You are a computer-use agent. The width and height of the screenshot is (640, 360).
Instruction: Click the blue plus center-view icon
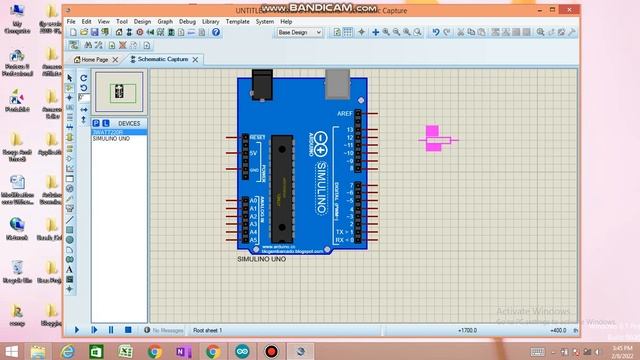(375, 32)
